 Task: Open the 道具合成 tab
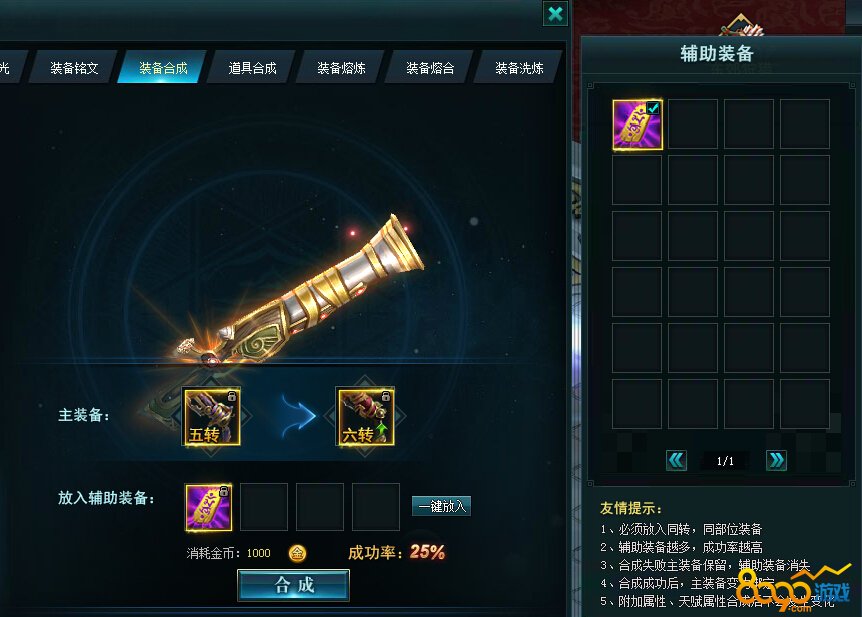[x=252, y=68]
